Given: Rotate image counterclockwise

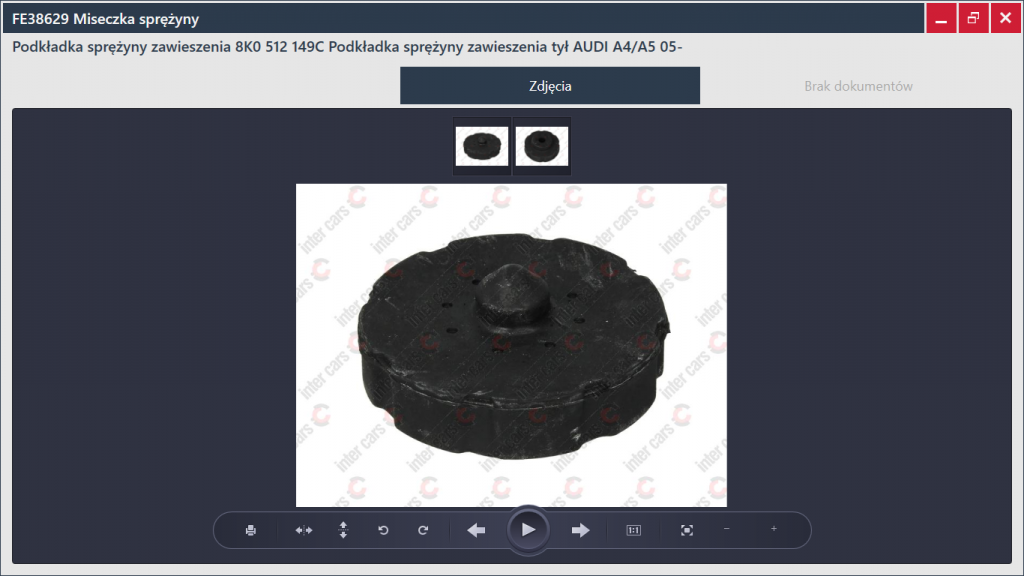Looking at the screenshot, I should pos(383,530).
